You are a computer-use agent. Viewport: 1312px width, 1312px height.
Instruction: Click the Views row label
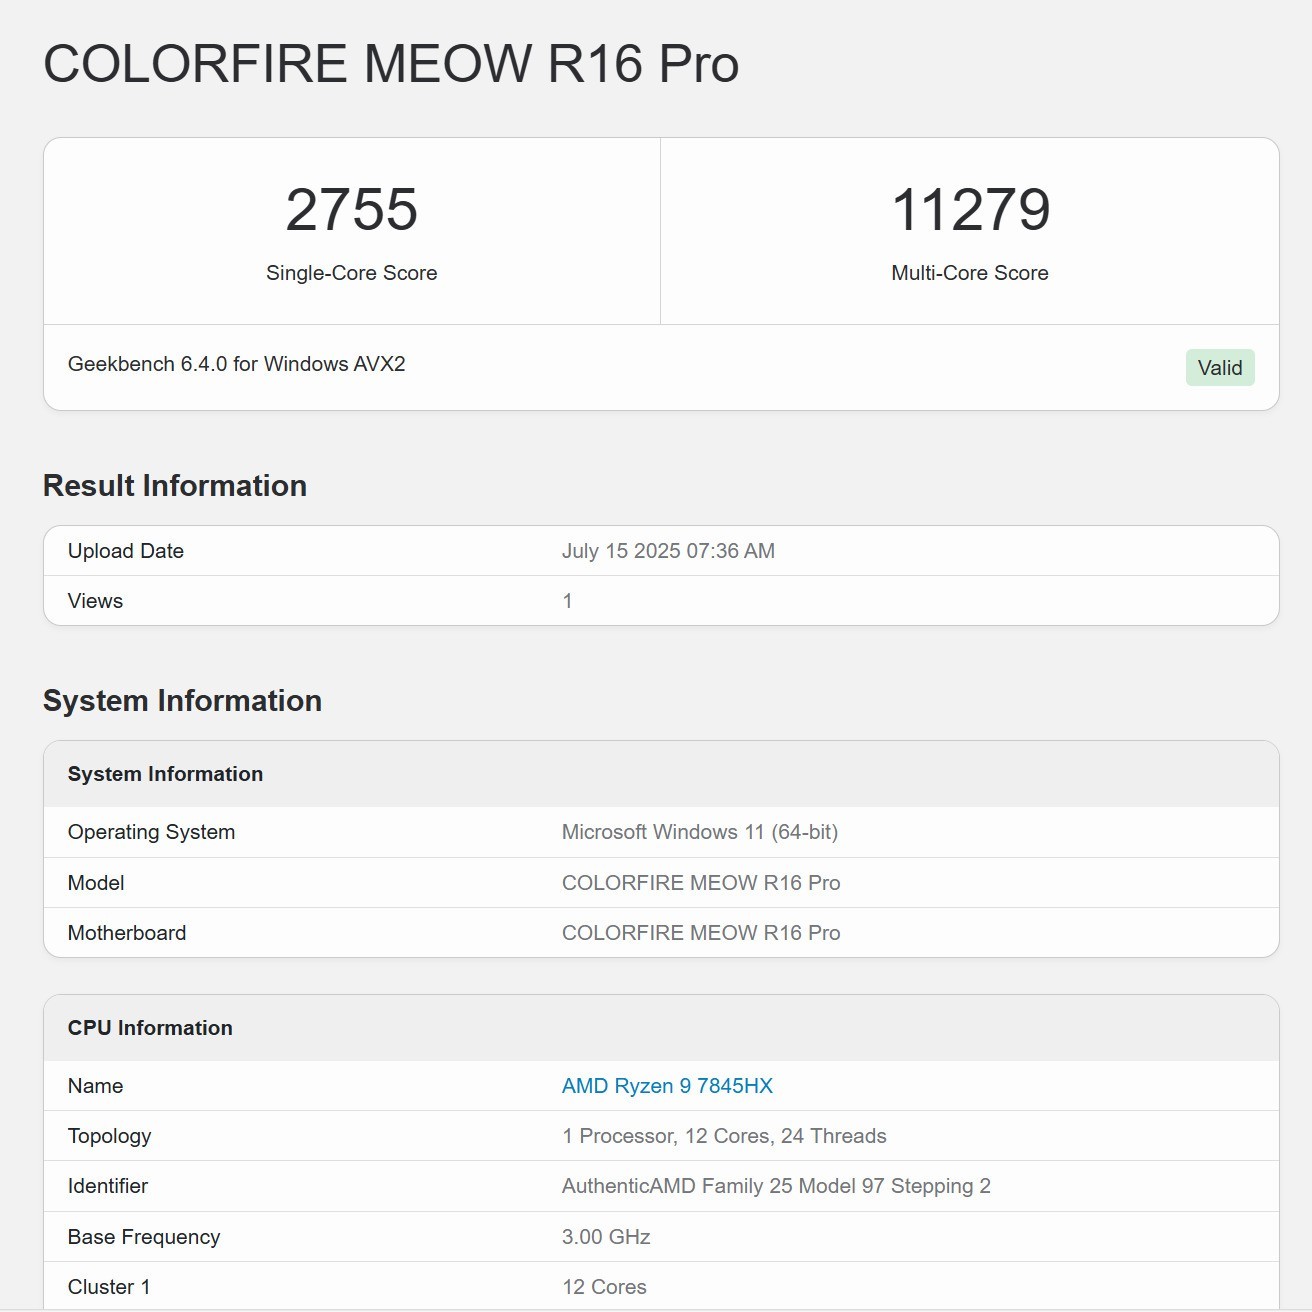(95, 601)
